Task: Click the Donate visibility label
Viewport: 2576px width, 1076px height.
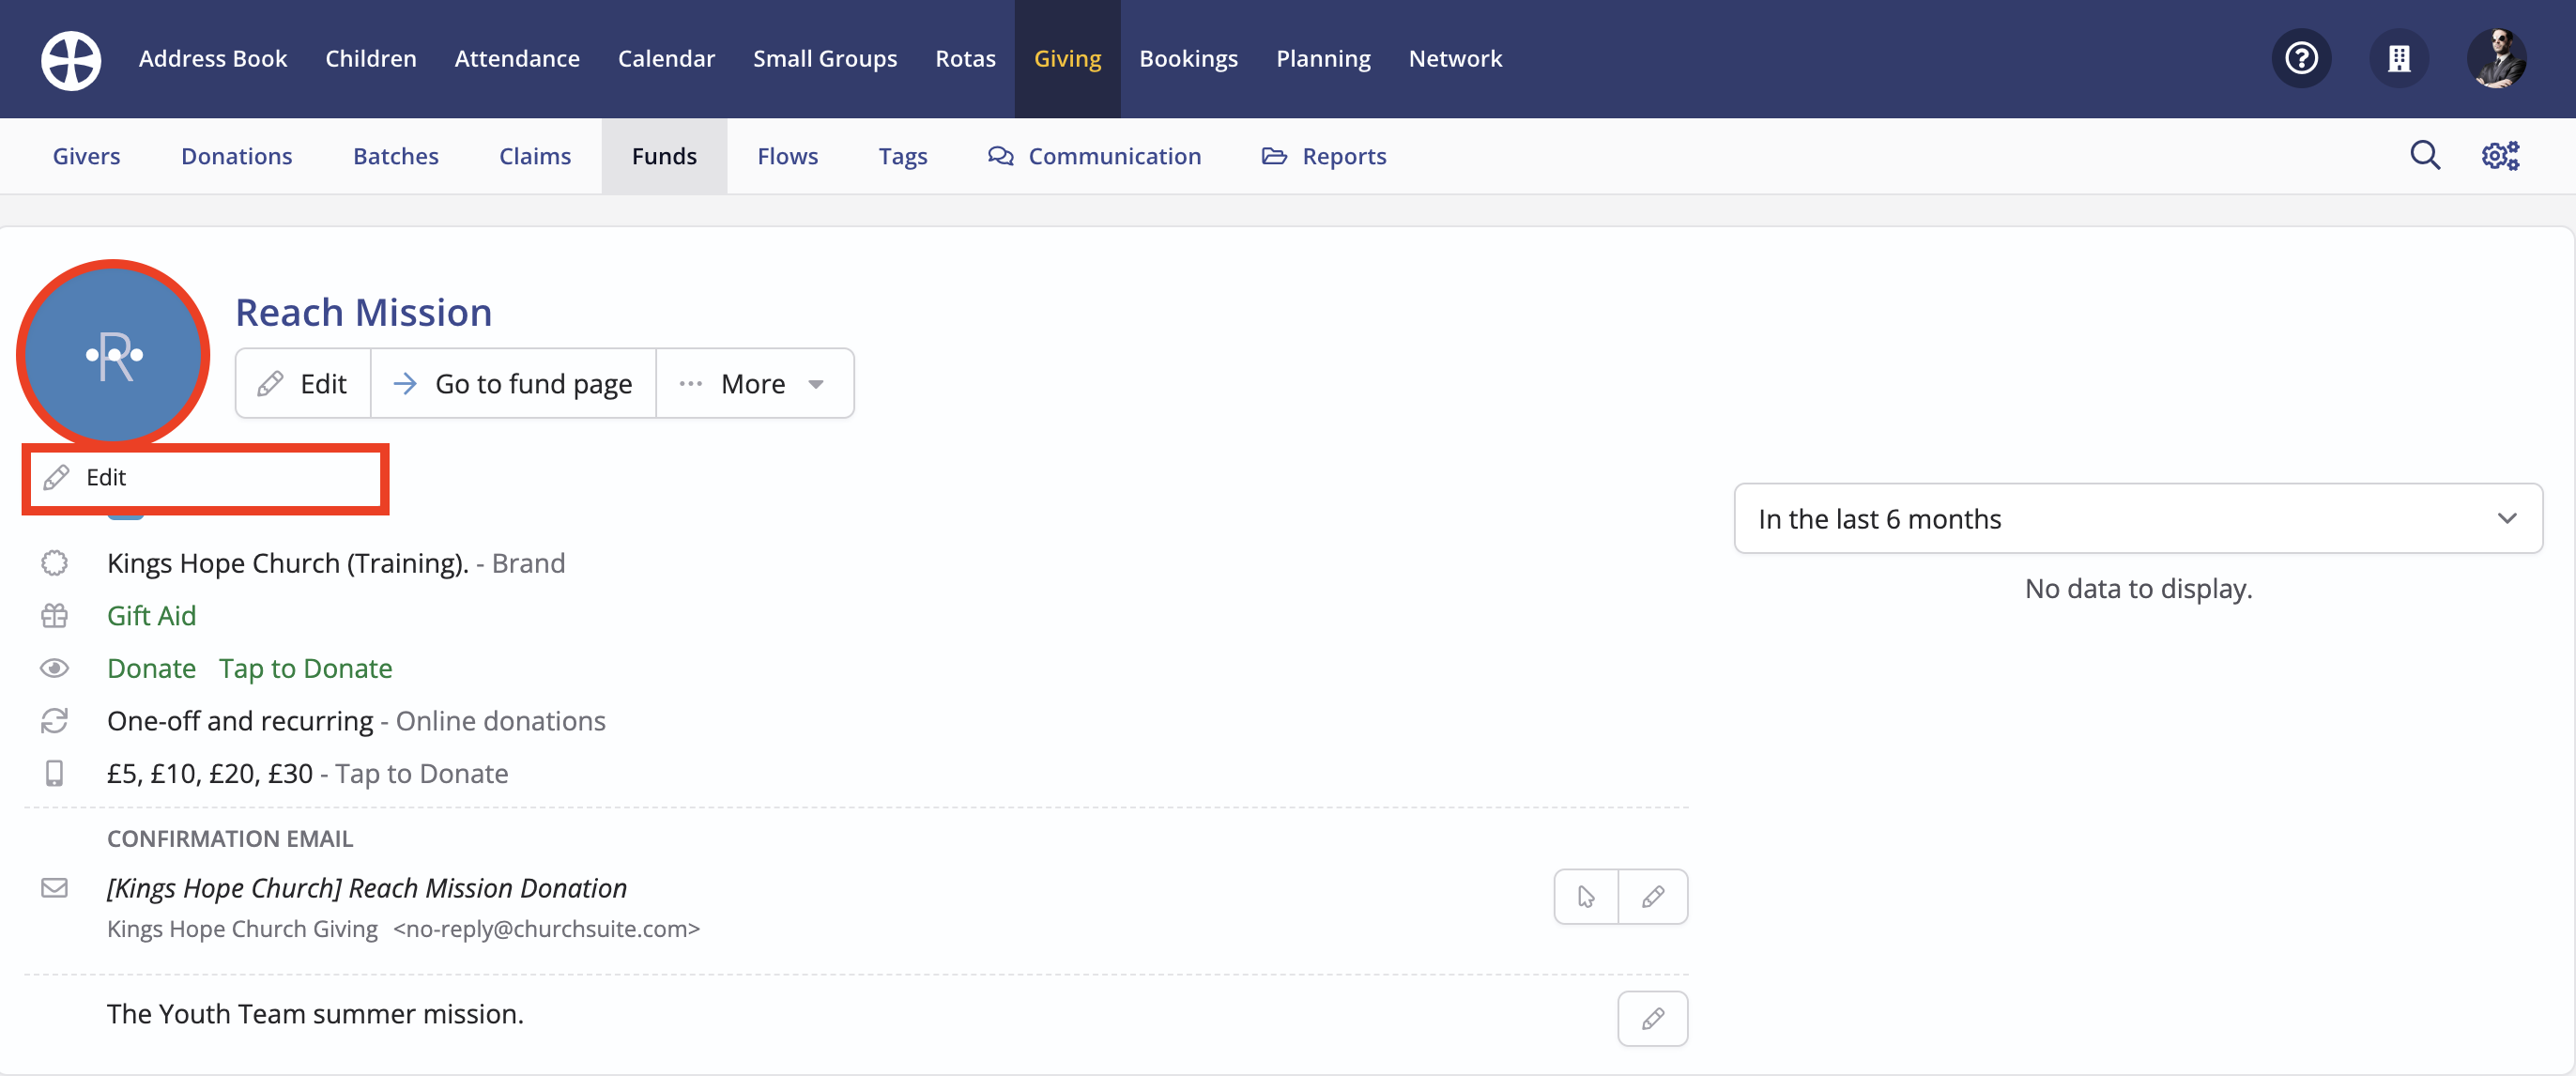Action: [x=151, y=668]
